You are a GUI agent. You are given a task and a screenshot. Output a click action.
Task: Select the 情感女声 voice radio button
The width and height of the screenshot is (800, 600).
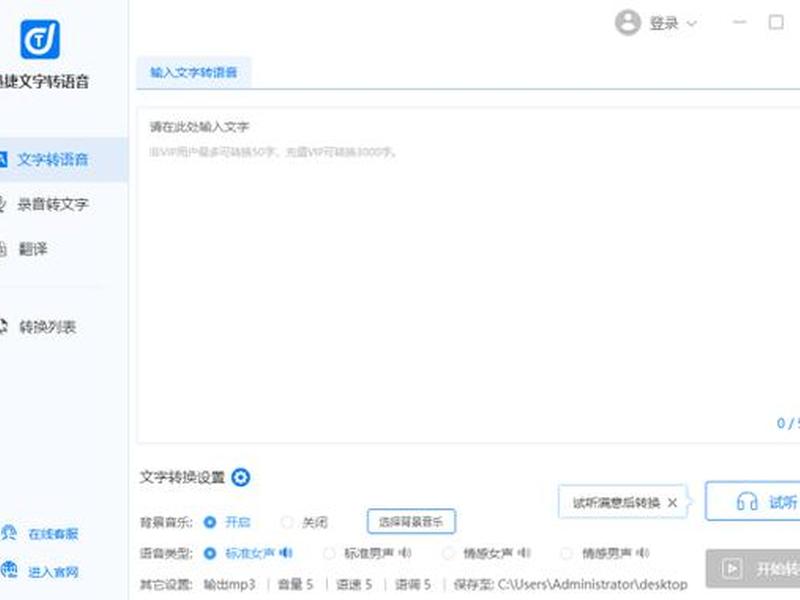(448, 553)
